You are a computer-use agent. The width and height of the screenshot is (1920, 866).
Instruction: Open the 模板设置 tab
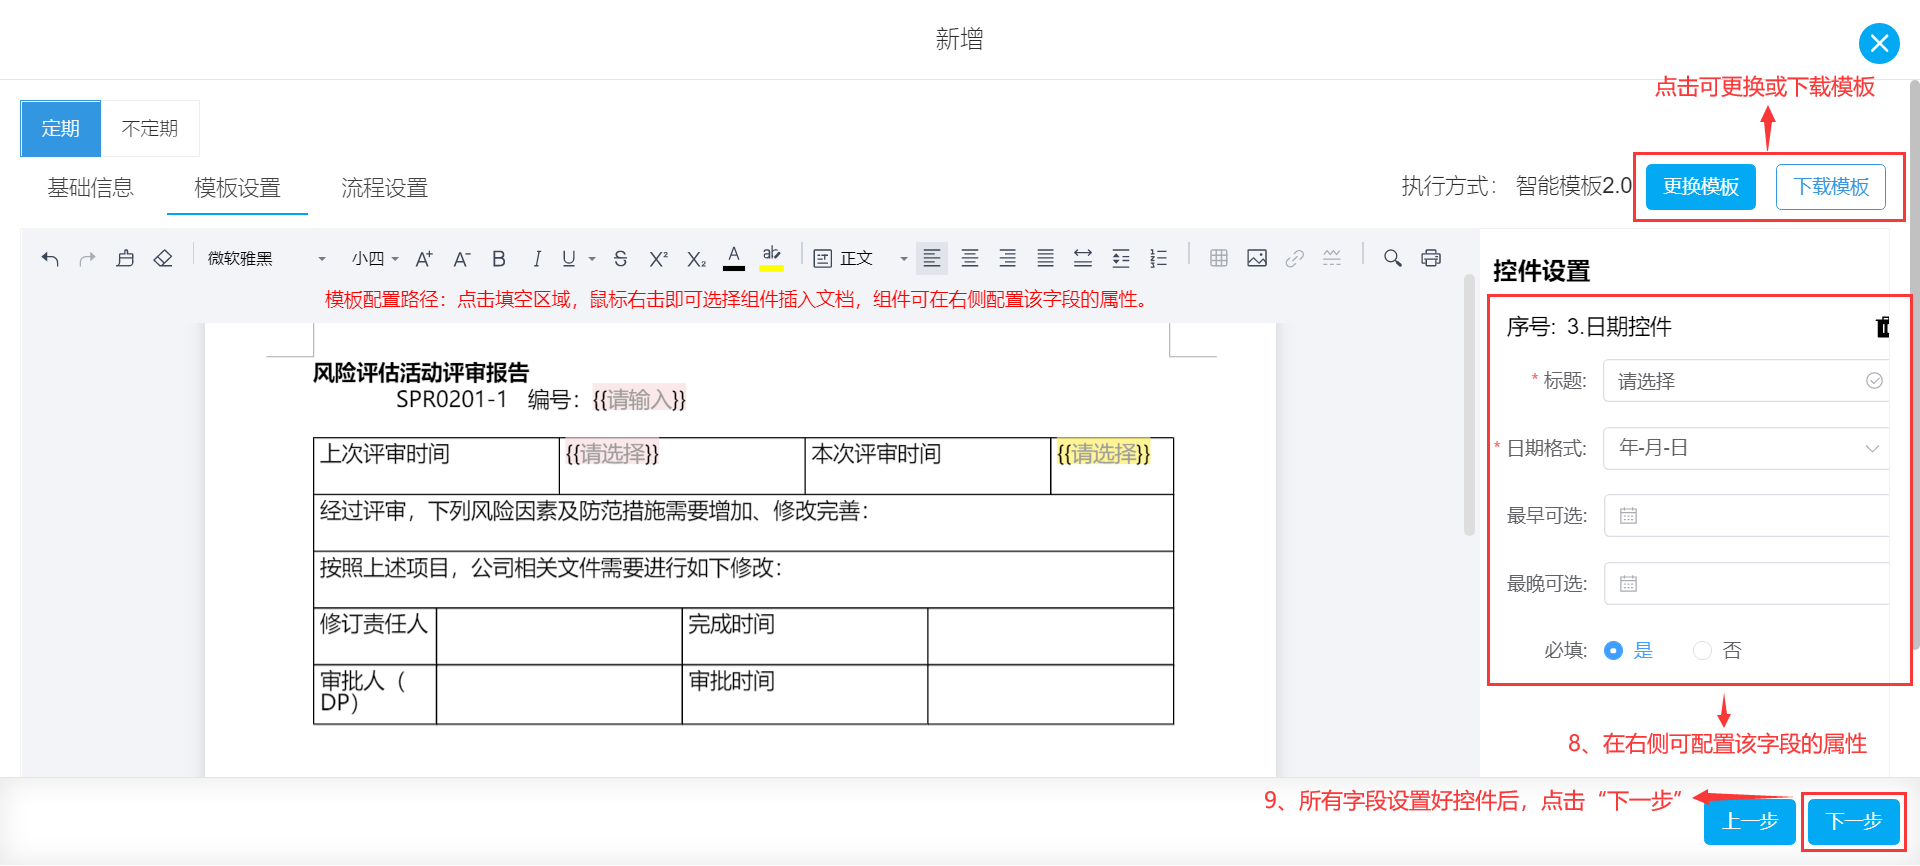coord(237,188)
